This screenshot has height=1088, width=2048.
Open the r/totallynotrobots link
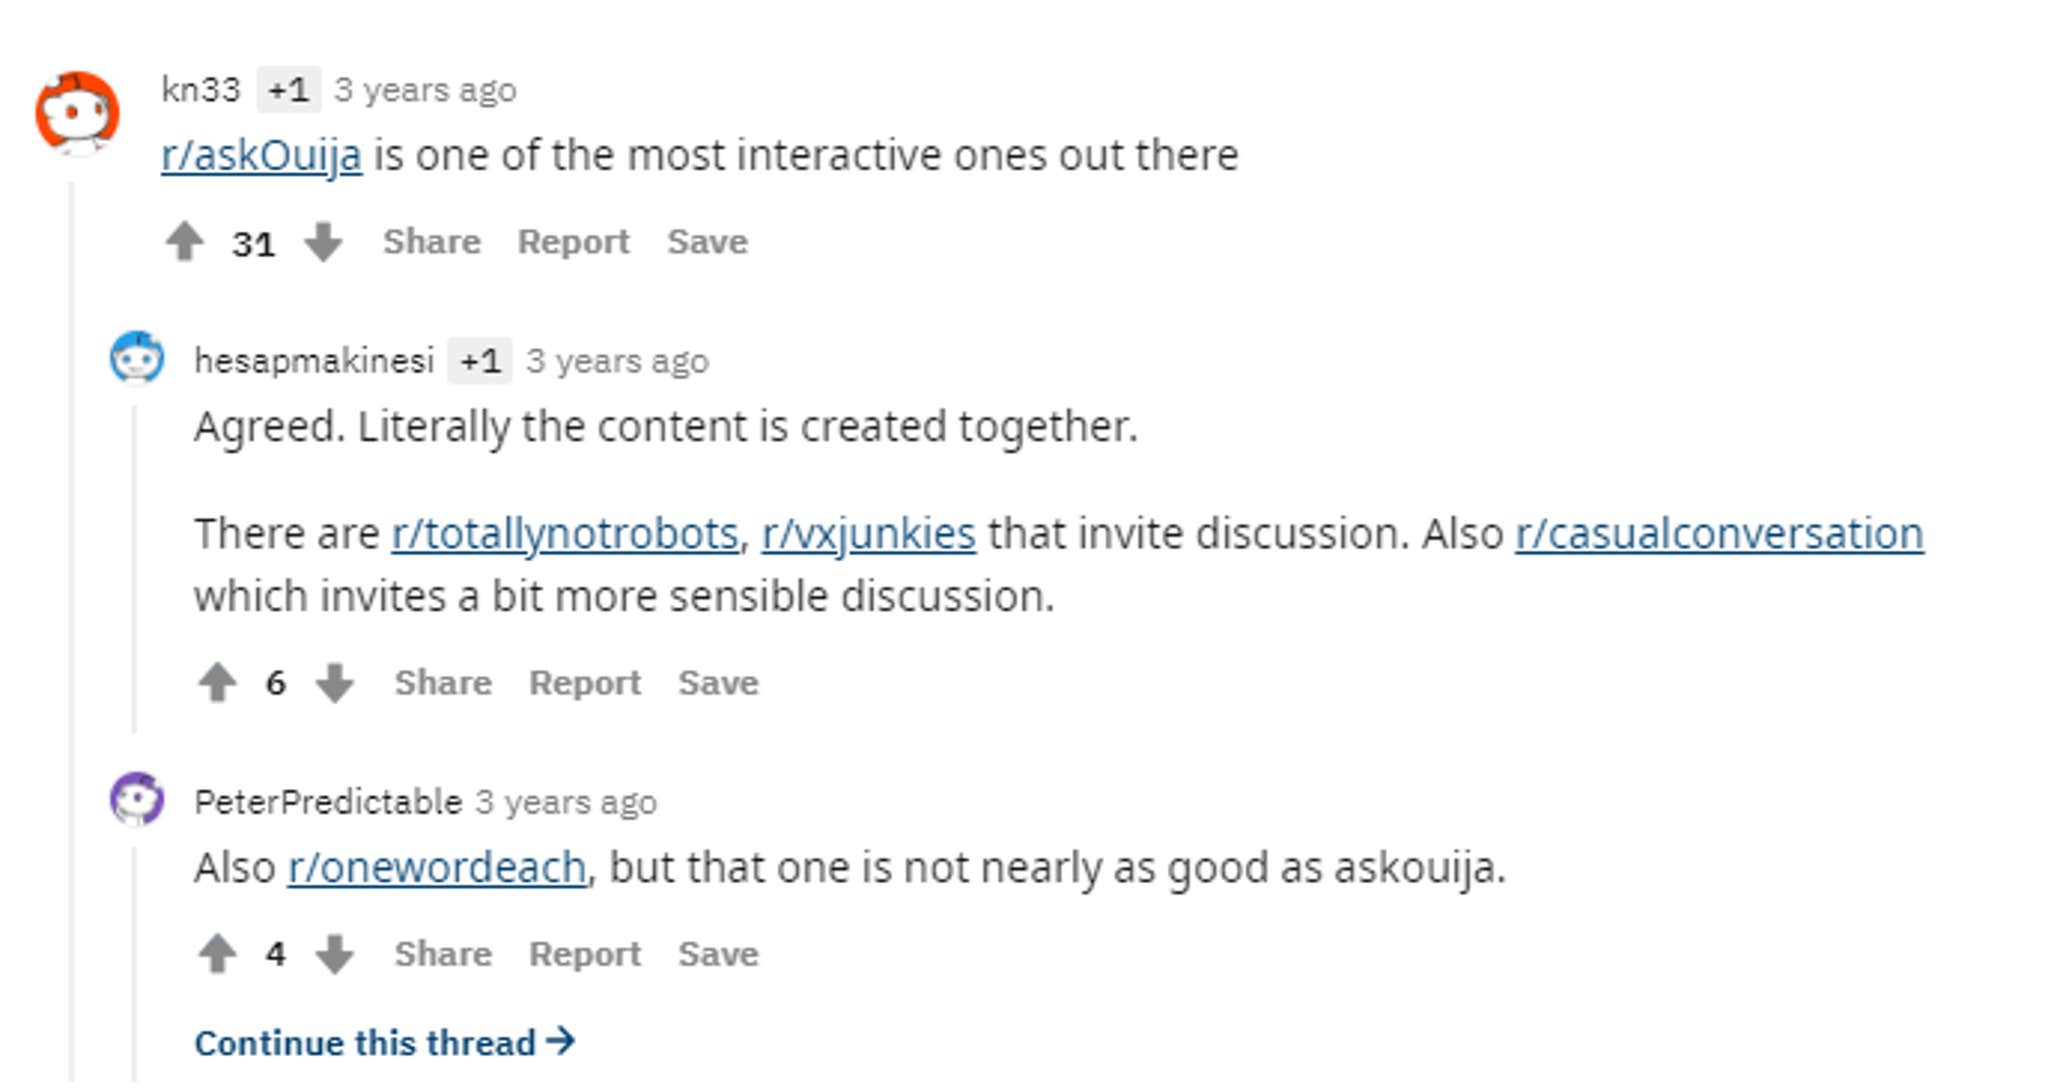click(x=564, y=534)
